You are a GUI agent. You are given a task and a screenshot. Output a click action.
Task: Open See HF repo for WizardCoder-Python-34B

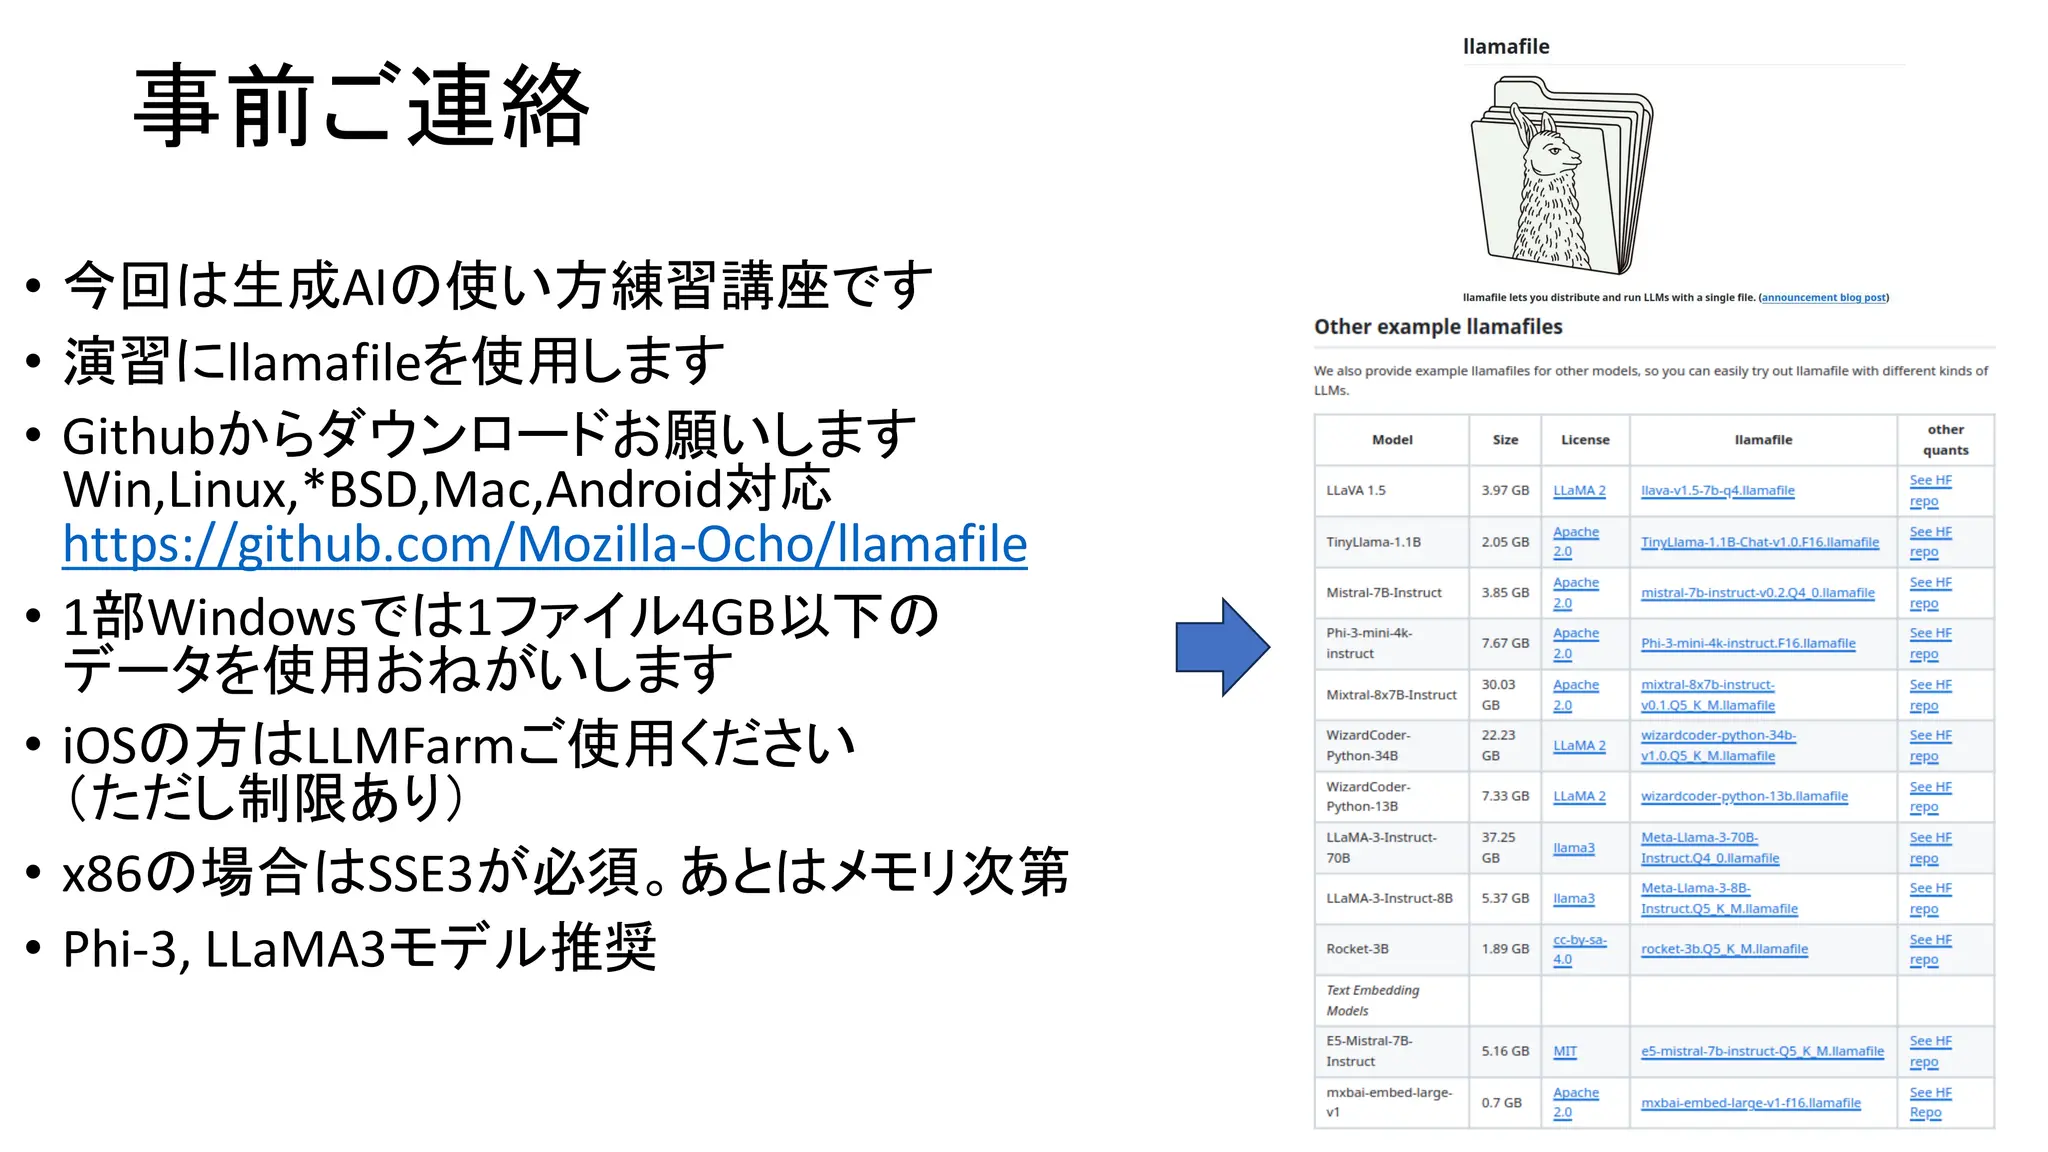click(1930, 746)
